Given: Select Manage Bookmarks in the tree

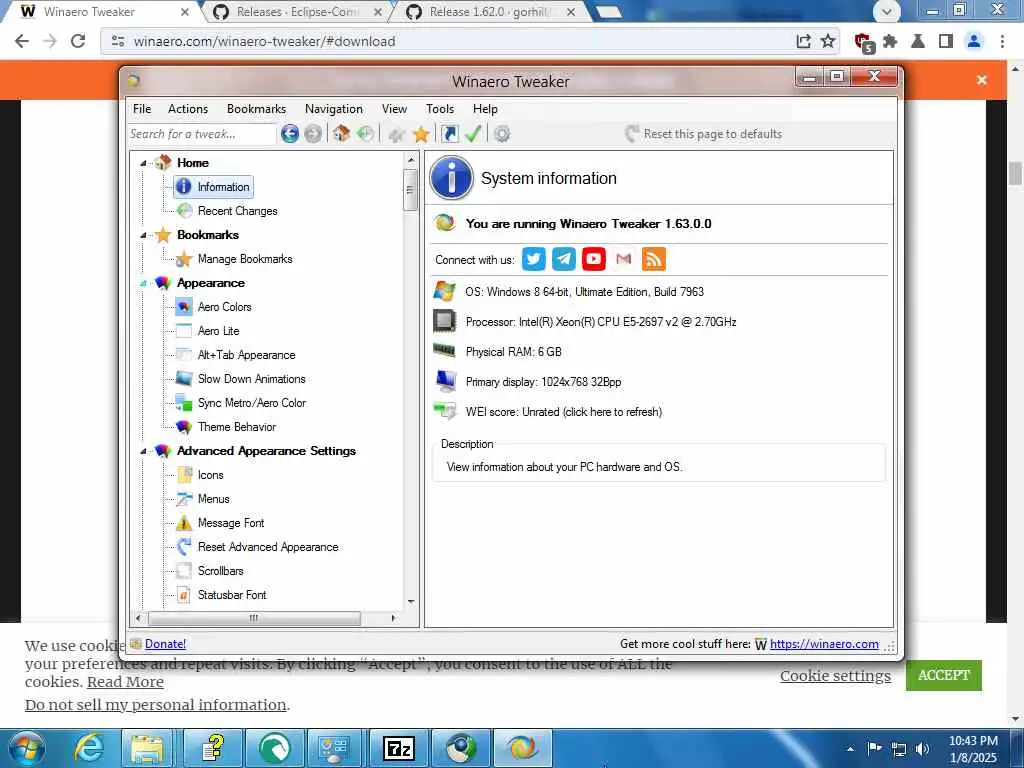Looking at the screenshot, I should [245, 259].
